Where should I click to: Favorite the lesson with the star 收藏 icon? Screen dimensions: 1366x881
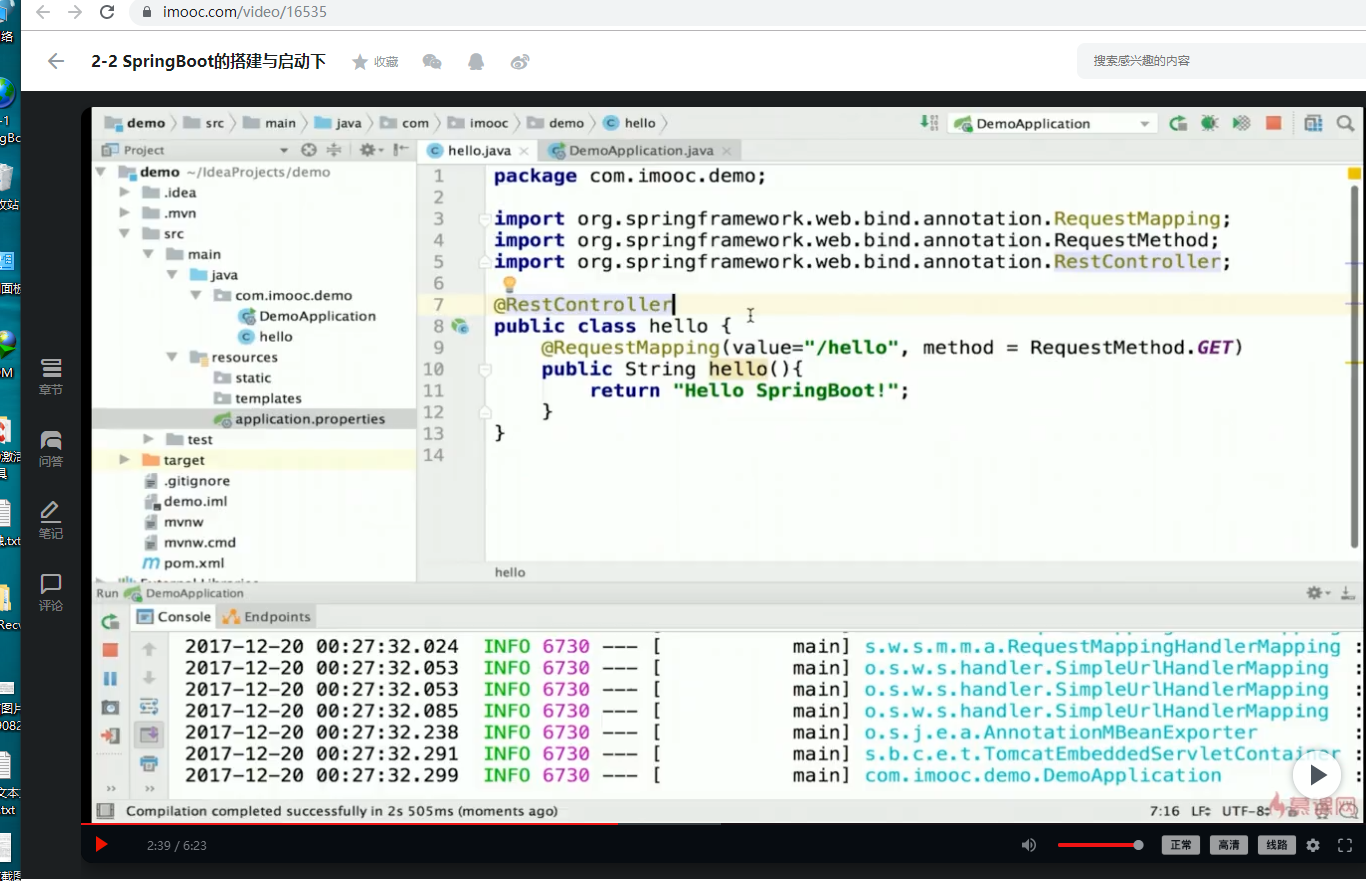(x=375, y=62)
